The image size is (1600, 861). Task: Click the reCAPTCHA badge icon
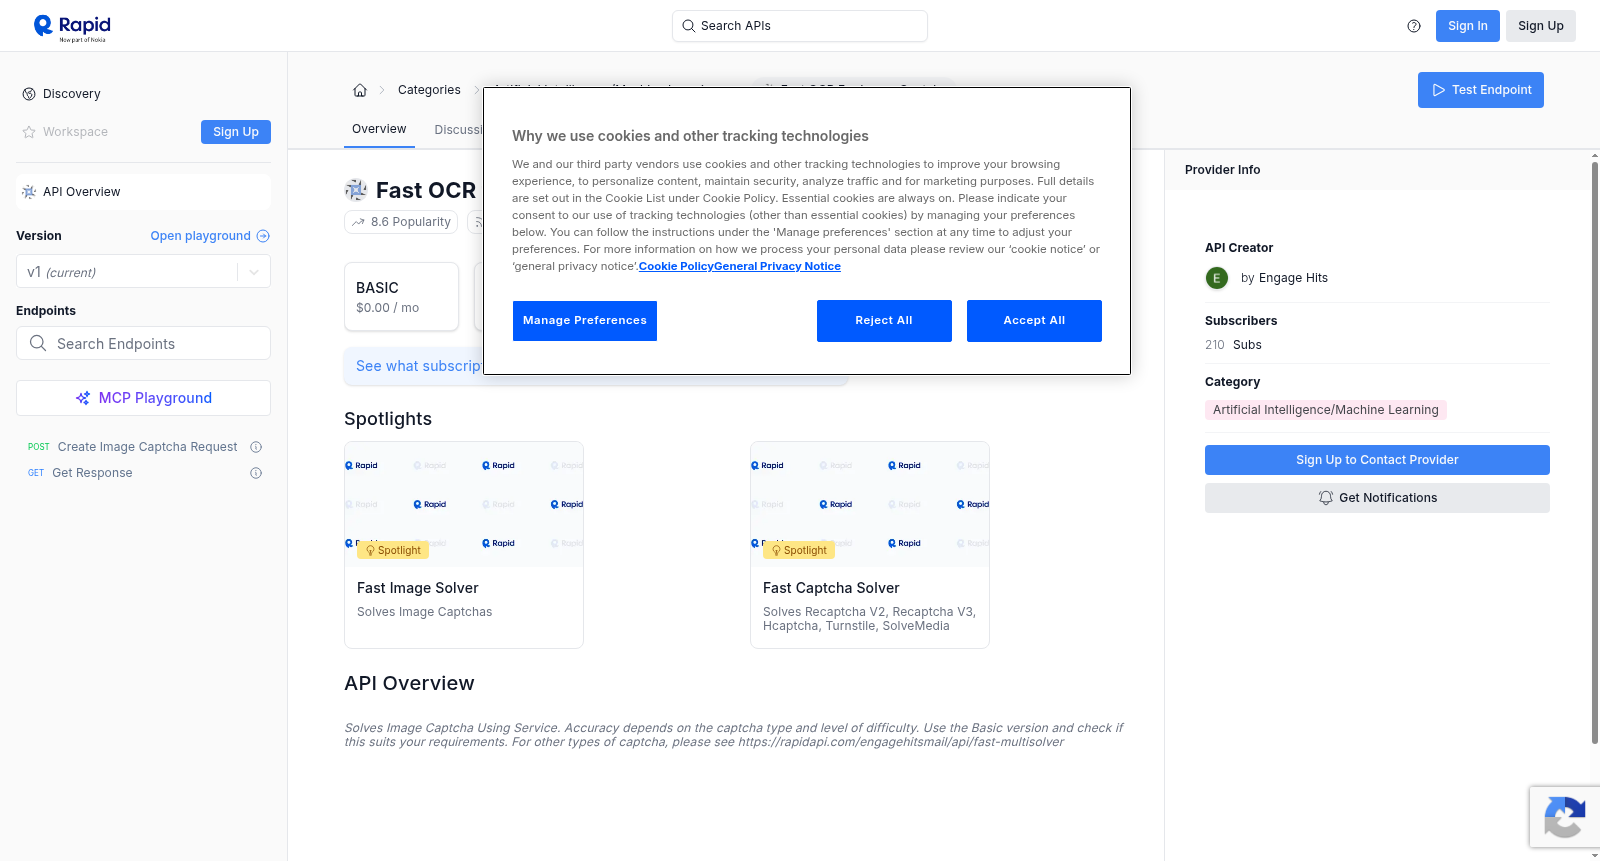1565,817
